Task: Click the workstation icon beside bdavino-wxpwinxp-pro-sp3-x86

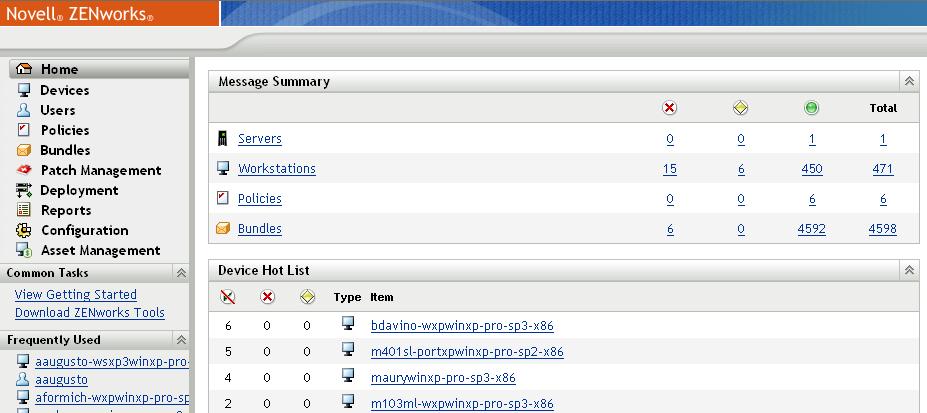Action: coord(348,324)
